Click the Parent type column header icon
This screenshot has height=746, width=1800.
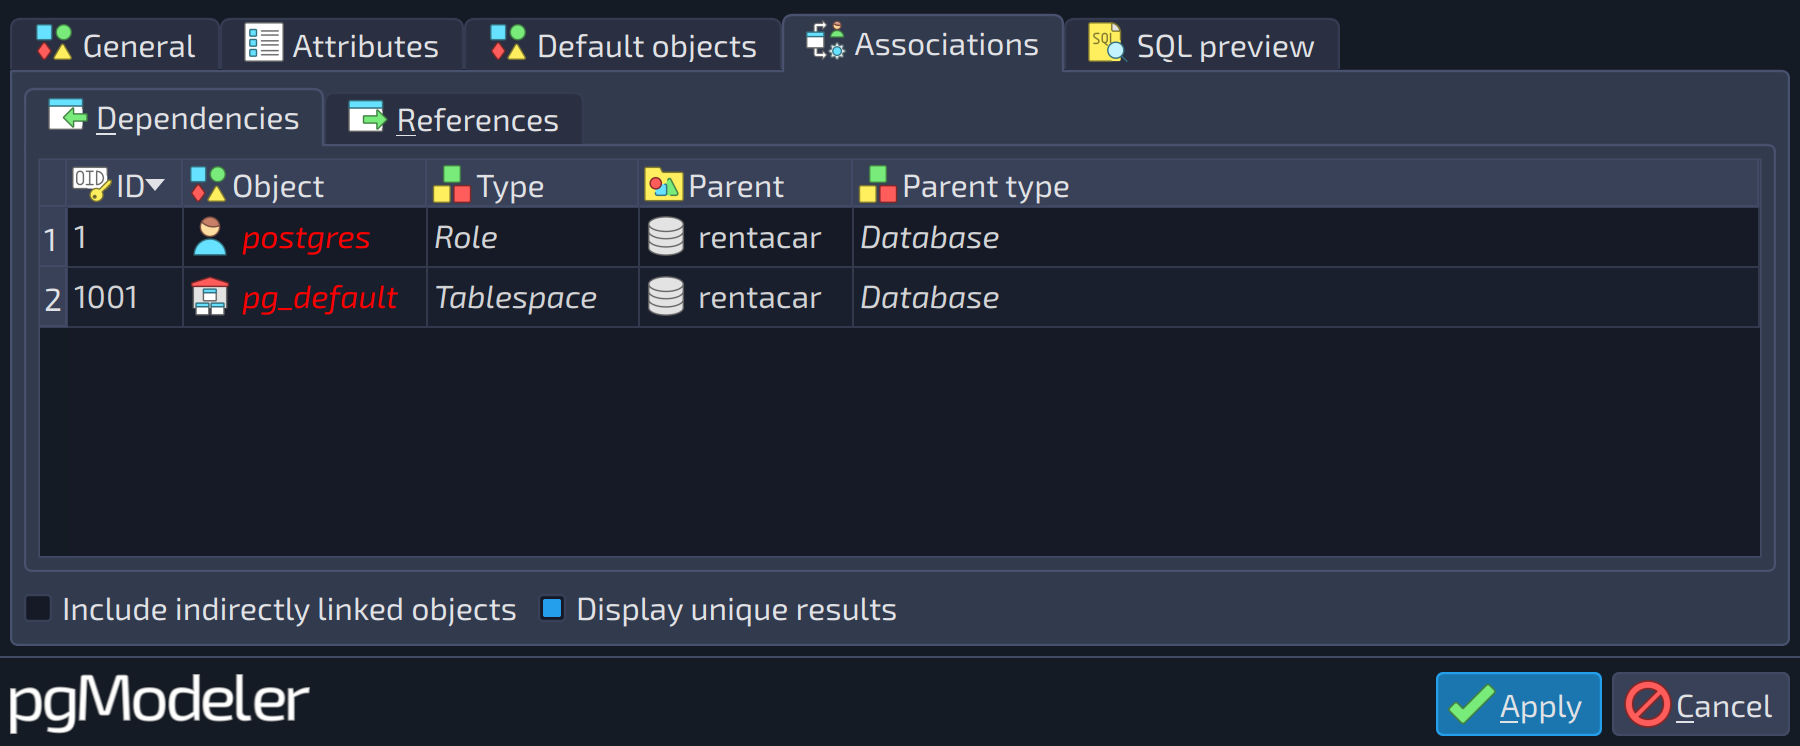click(x=878, y=185)
